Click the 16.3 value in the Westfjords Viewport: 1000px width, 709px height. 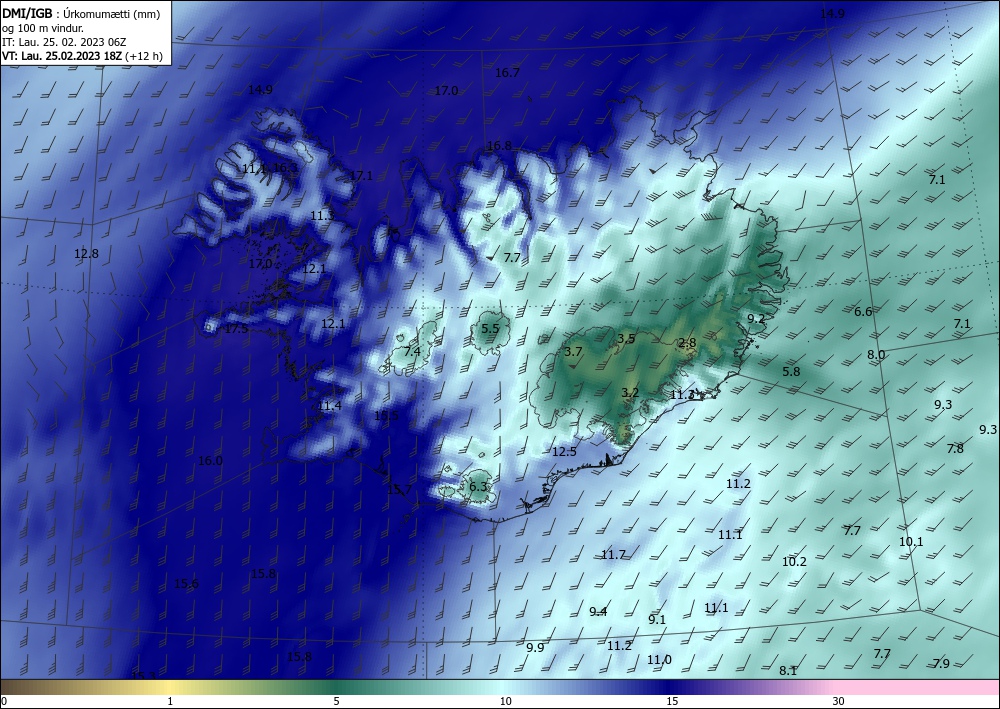(284, 168)
